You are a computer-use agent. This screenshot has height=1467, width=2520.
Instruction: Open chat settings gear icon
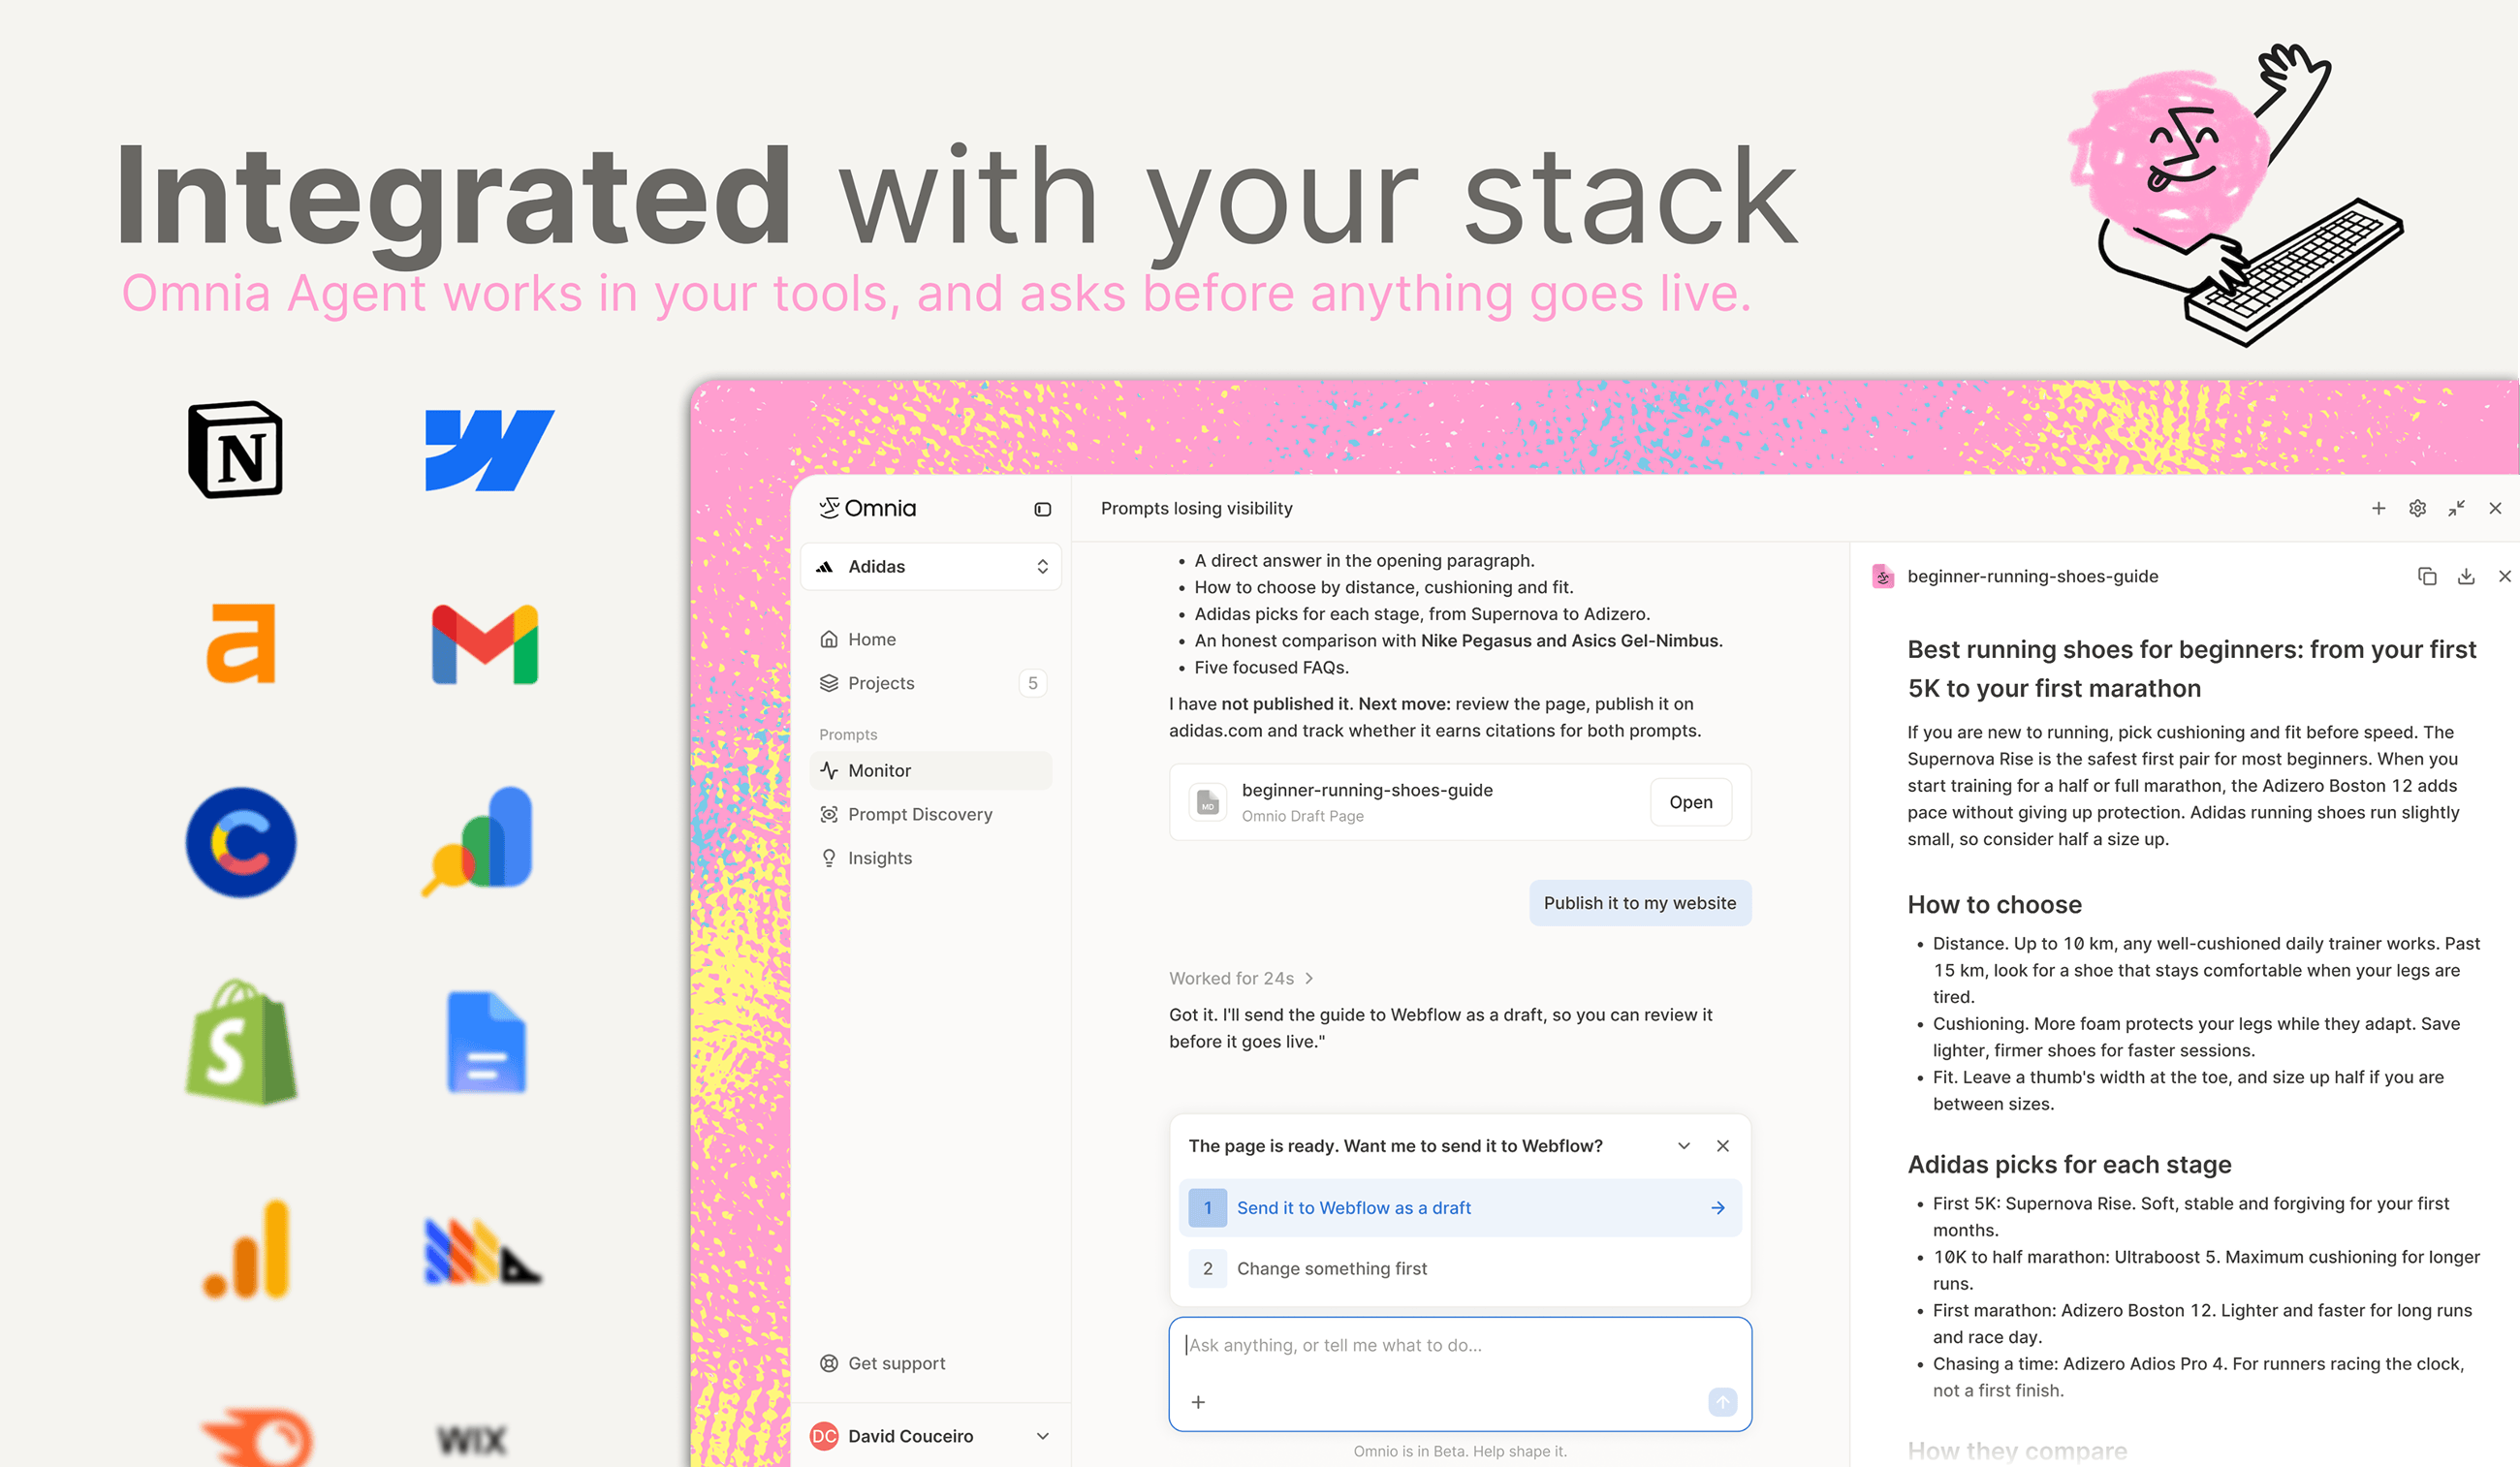click(2417, 508)
